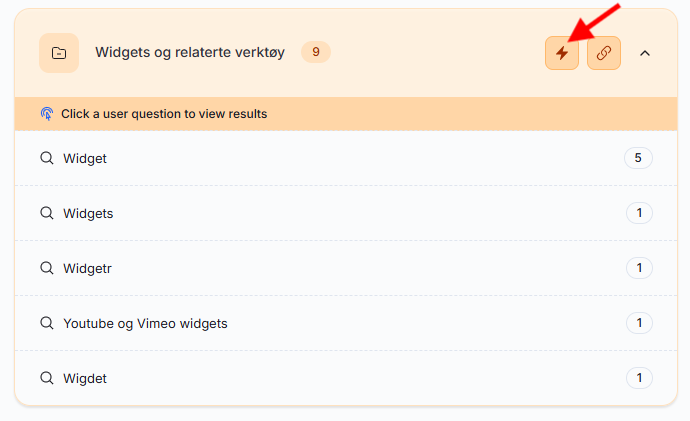Image resolution: width=690 pixels, height=421 pixels.
Task: Collapse the Widgets og relaterte verktøy group
Action: pyautogui.click(x=645, y=53)
